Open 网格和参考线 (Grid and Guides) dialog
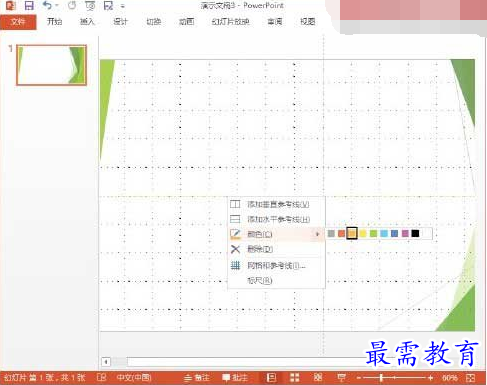Viewport: 487px width, 385px height. click(x=276, y=266)
